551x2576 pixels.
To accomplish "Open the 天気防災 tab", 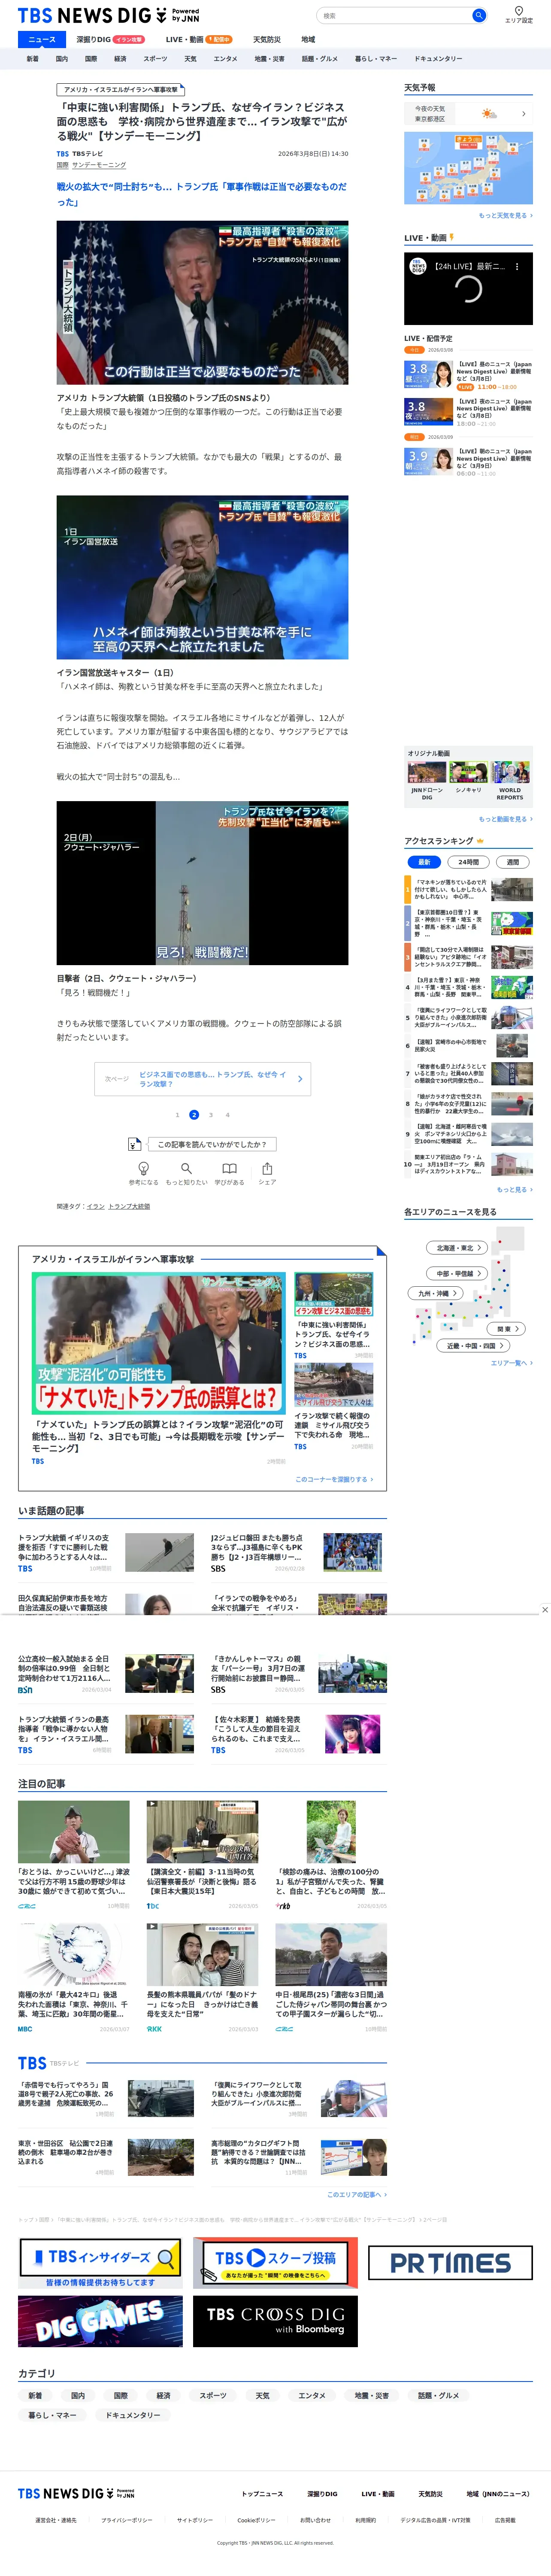I will (267, 39).
